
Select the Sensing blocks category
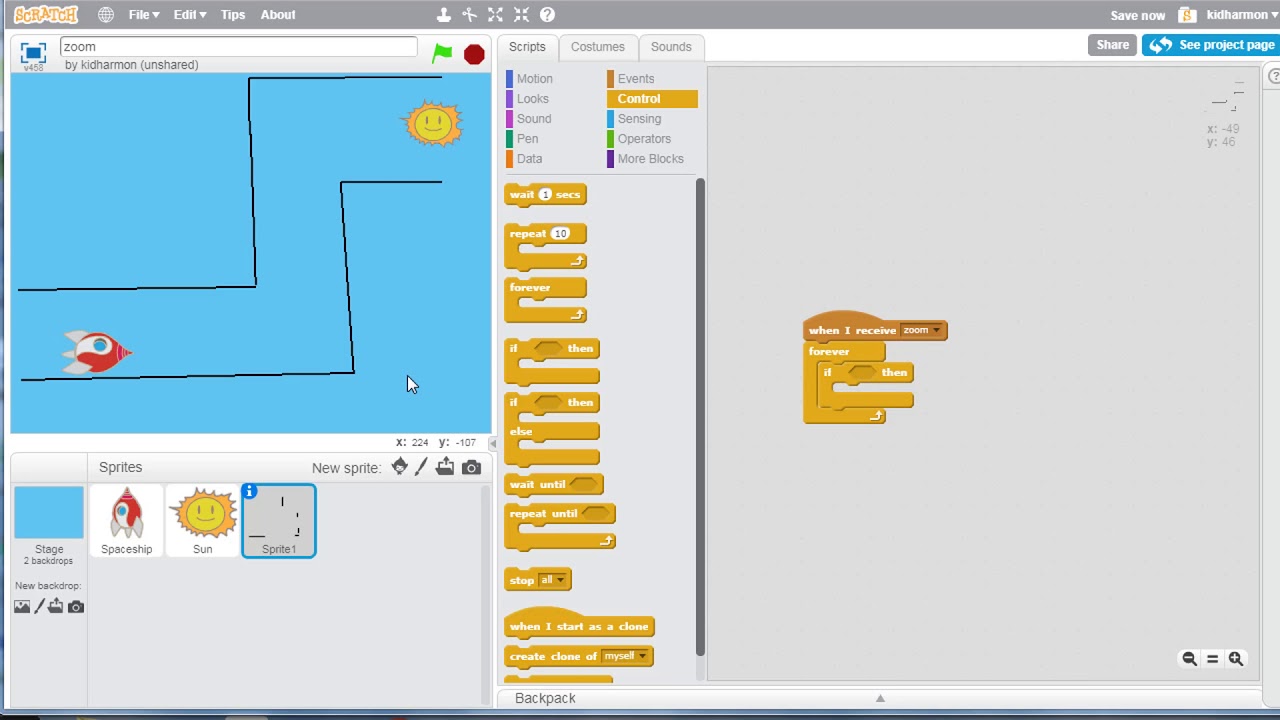tap(639, 119)
